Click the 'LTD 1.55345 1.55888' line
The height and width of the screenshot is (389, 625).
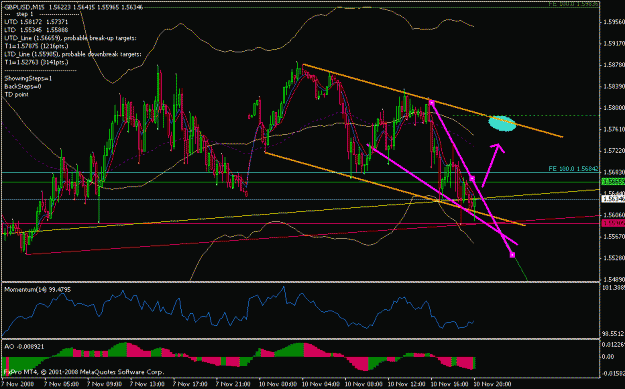click(x=36, y=30)
